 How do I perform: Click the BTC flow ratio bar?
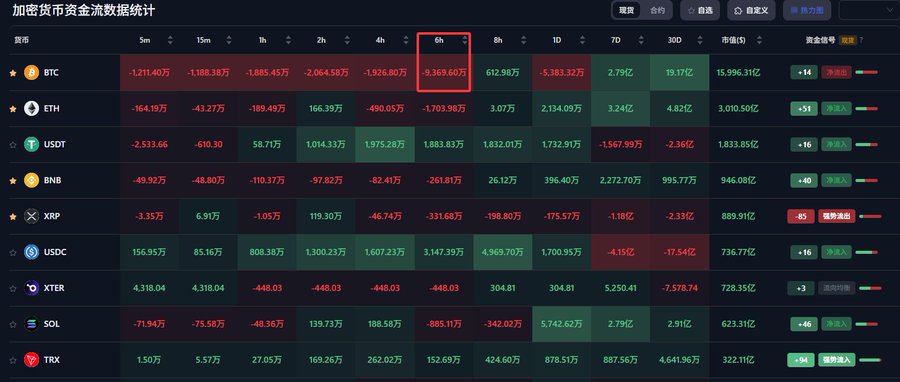point(866,72)
